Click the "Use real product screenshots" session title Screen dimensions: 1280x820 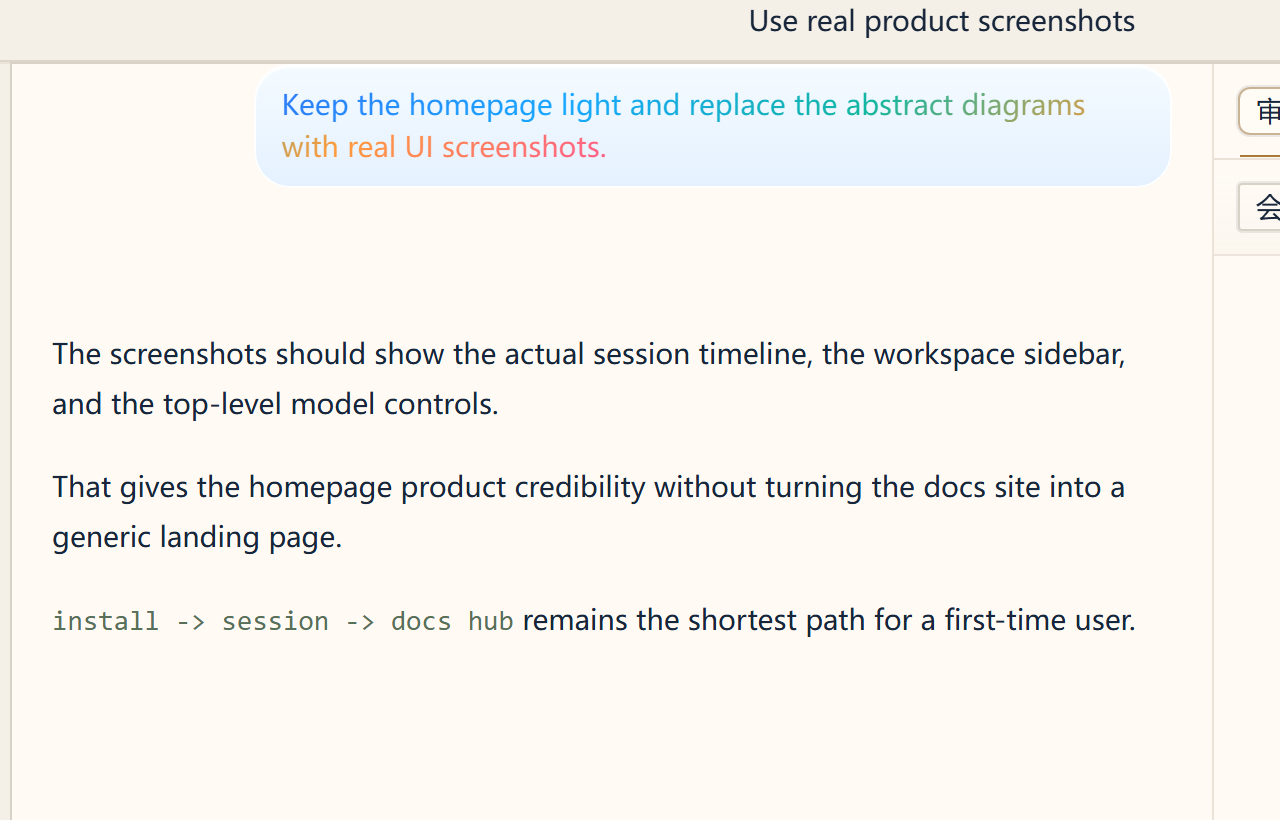pyautogui.click(x=941, y=21)
